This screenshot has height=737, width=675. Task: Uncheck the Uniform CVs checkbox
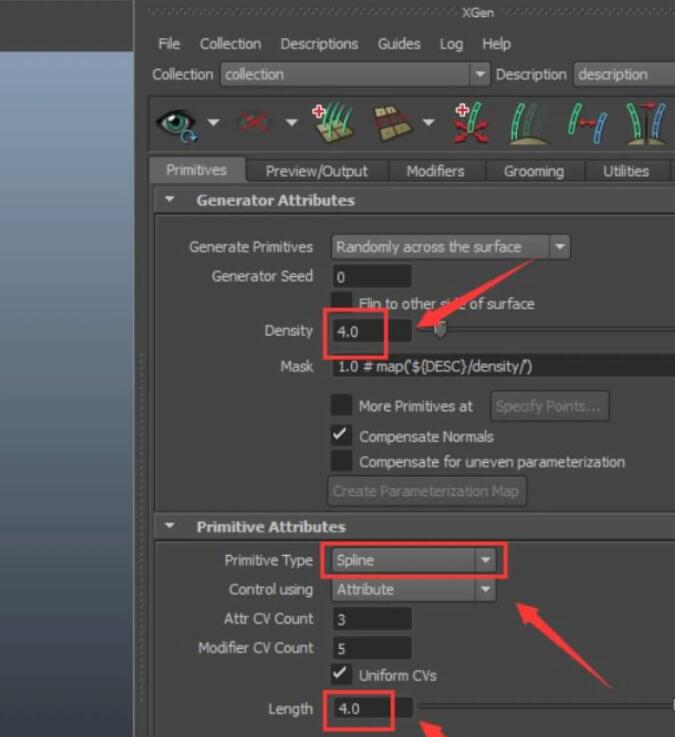[x=342, y=675]
